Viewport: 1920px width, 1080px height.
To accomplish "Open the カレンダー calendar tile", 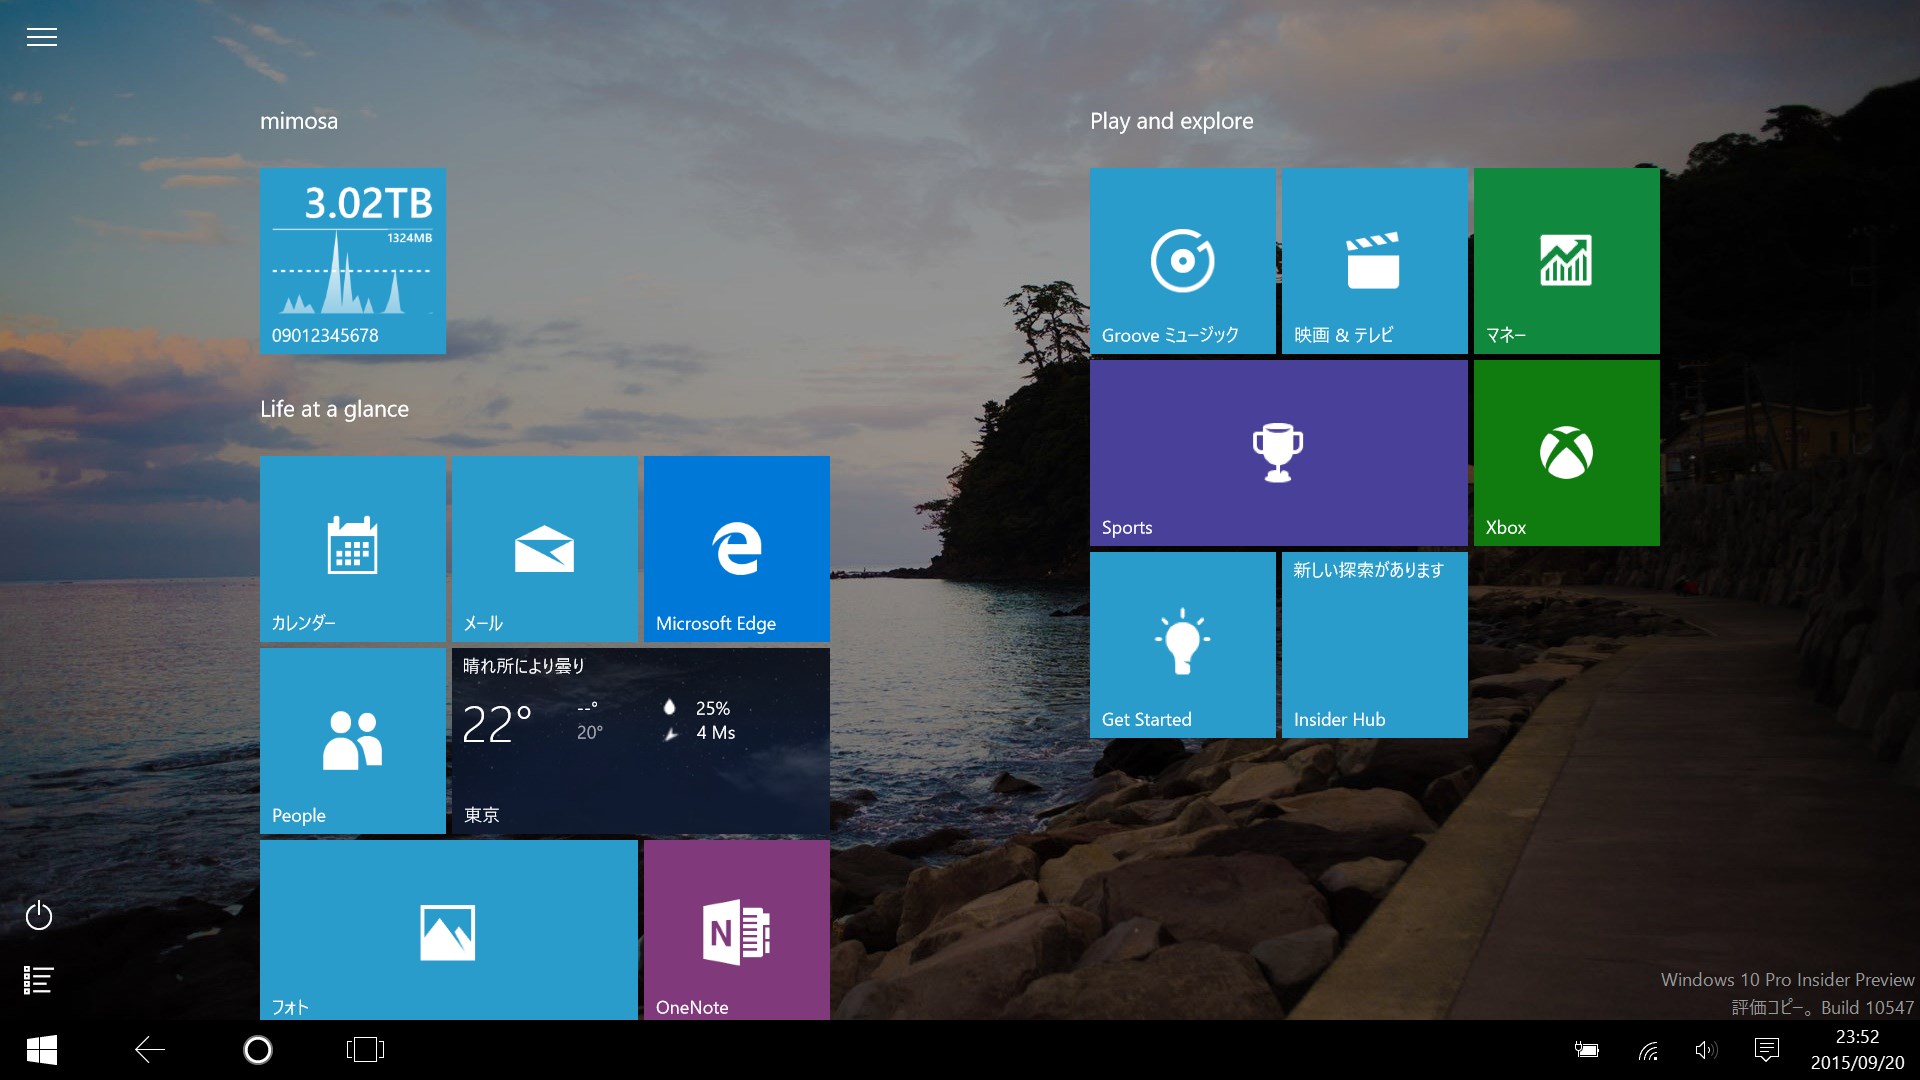I will click(352, 548).
